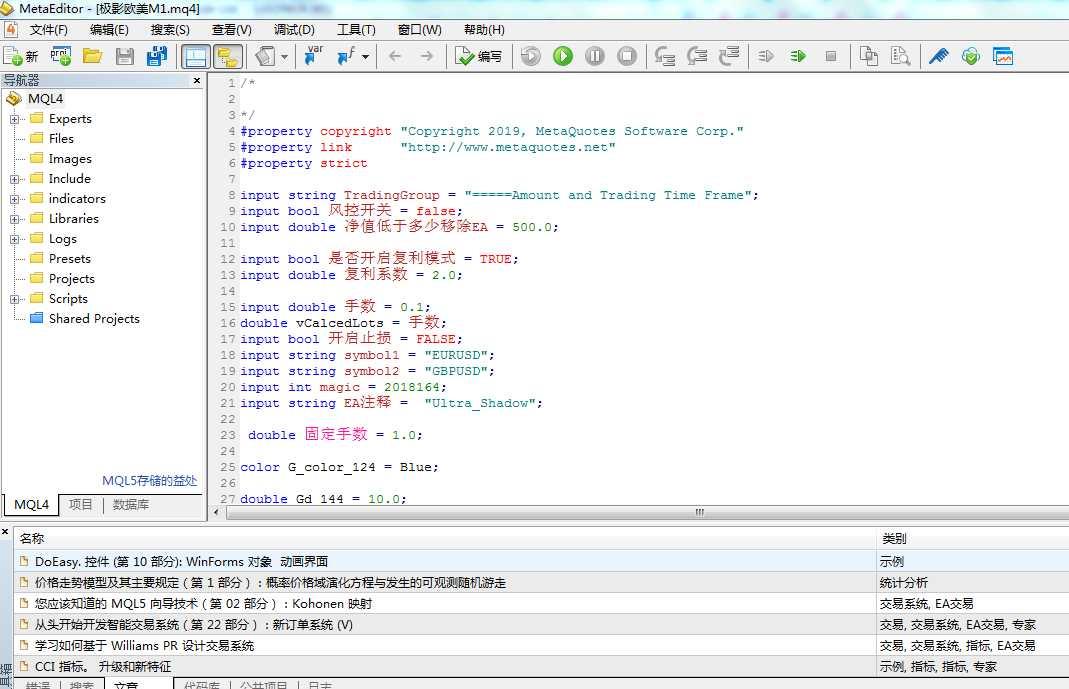The image size is (1069, 689).
Task: Compile the code with the 编写 button
Action: [478, 56]
